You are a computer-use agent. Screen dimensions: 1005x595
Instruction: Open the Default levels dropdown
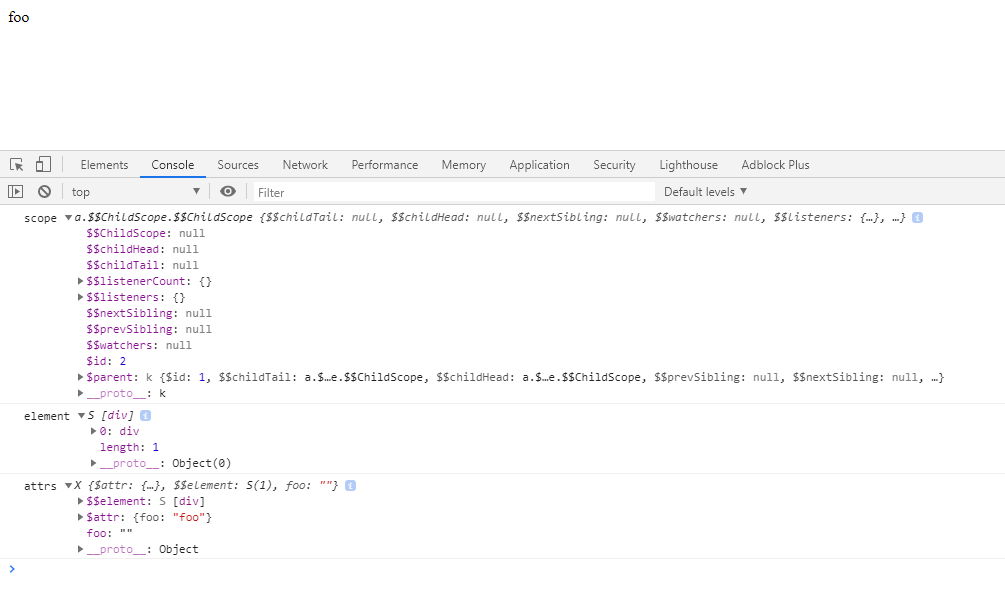705,192
